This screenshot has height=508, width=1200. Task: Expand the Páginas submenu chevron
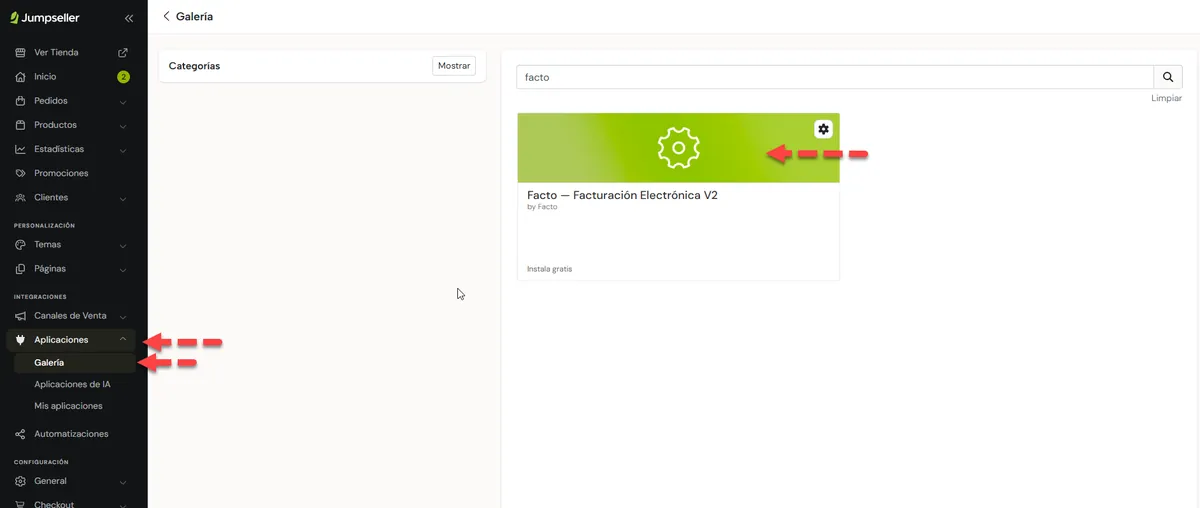click(123, 269)
